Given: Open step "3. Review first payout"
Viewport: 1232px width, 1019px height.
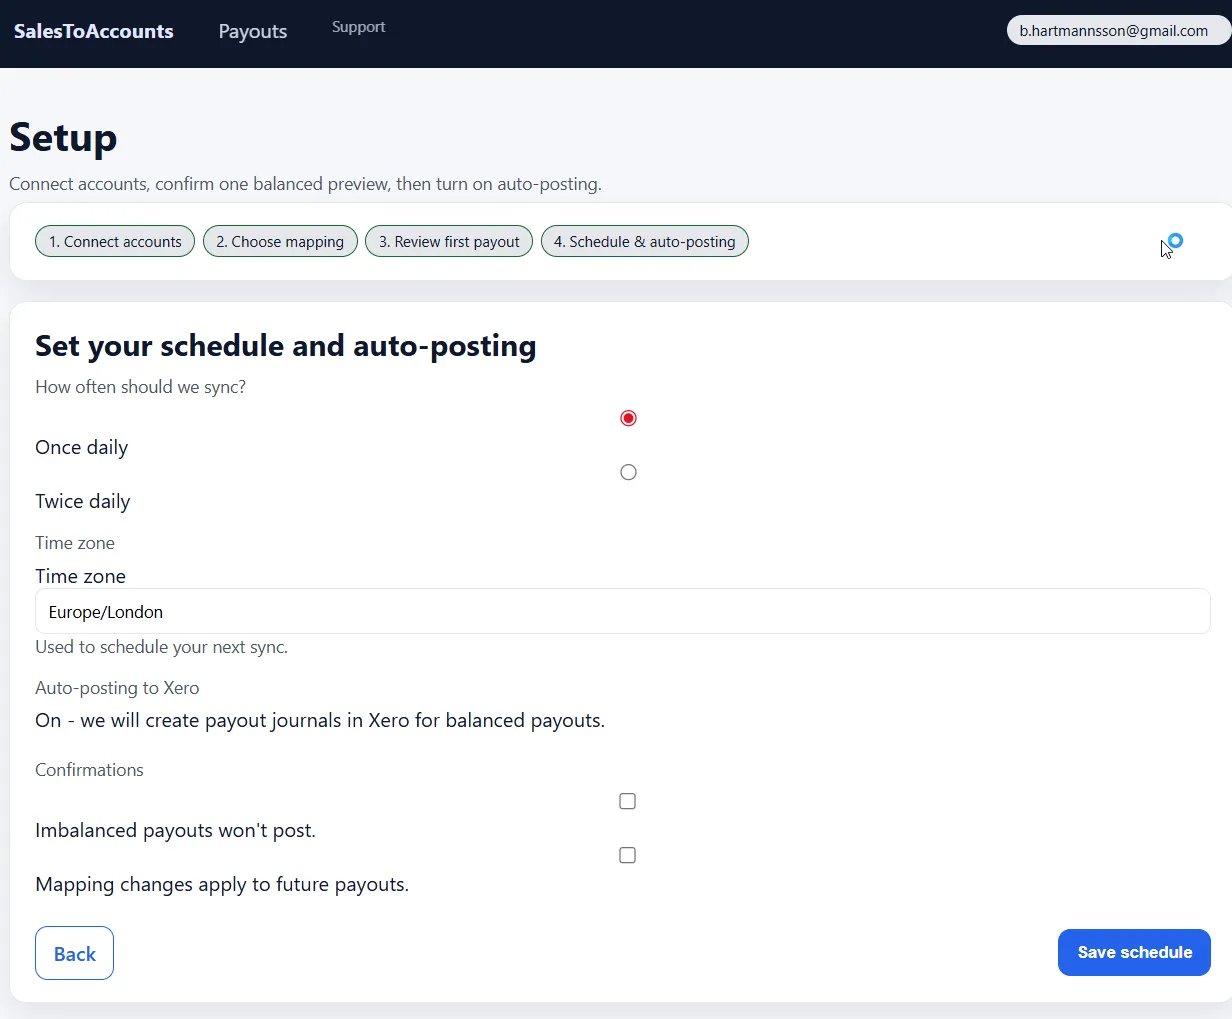Looking at the screenshot, I should tap(448, 241).
